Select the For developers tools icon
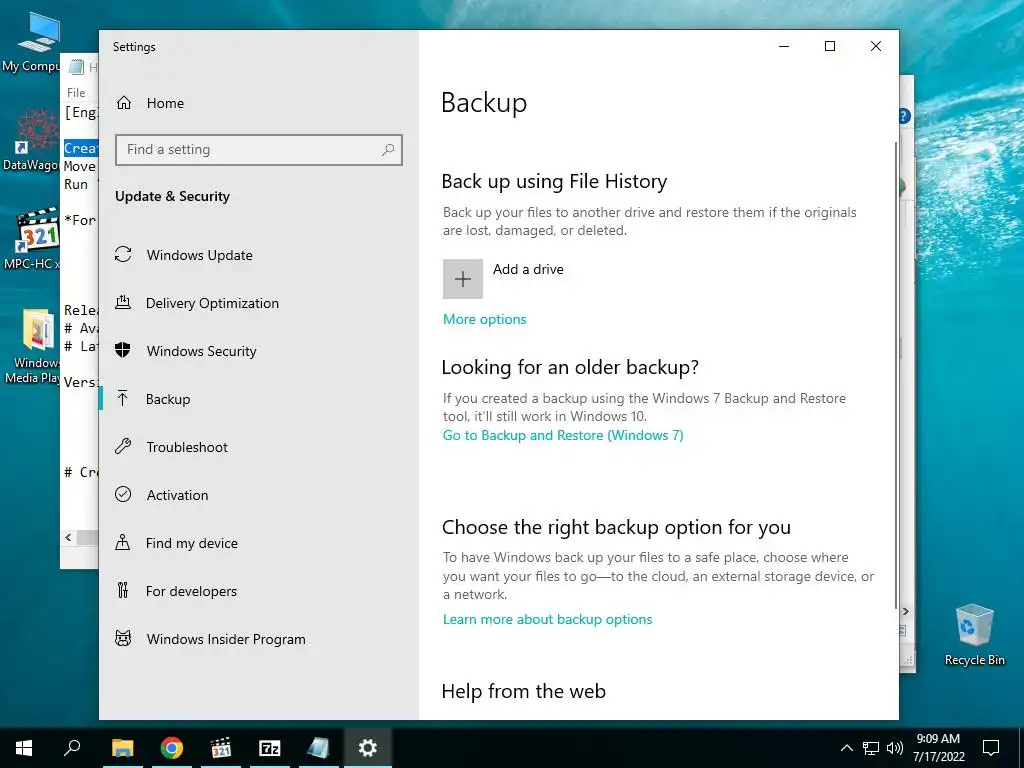The width and height of the screenshot is (1024, 768). pos(123,590)
